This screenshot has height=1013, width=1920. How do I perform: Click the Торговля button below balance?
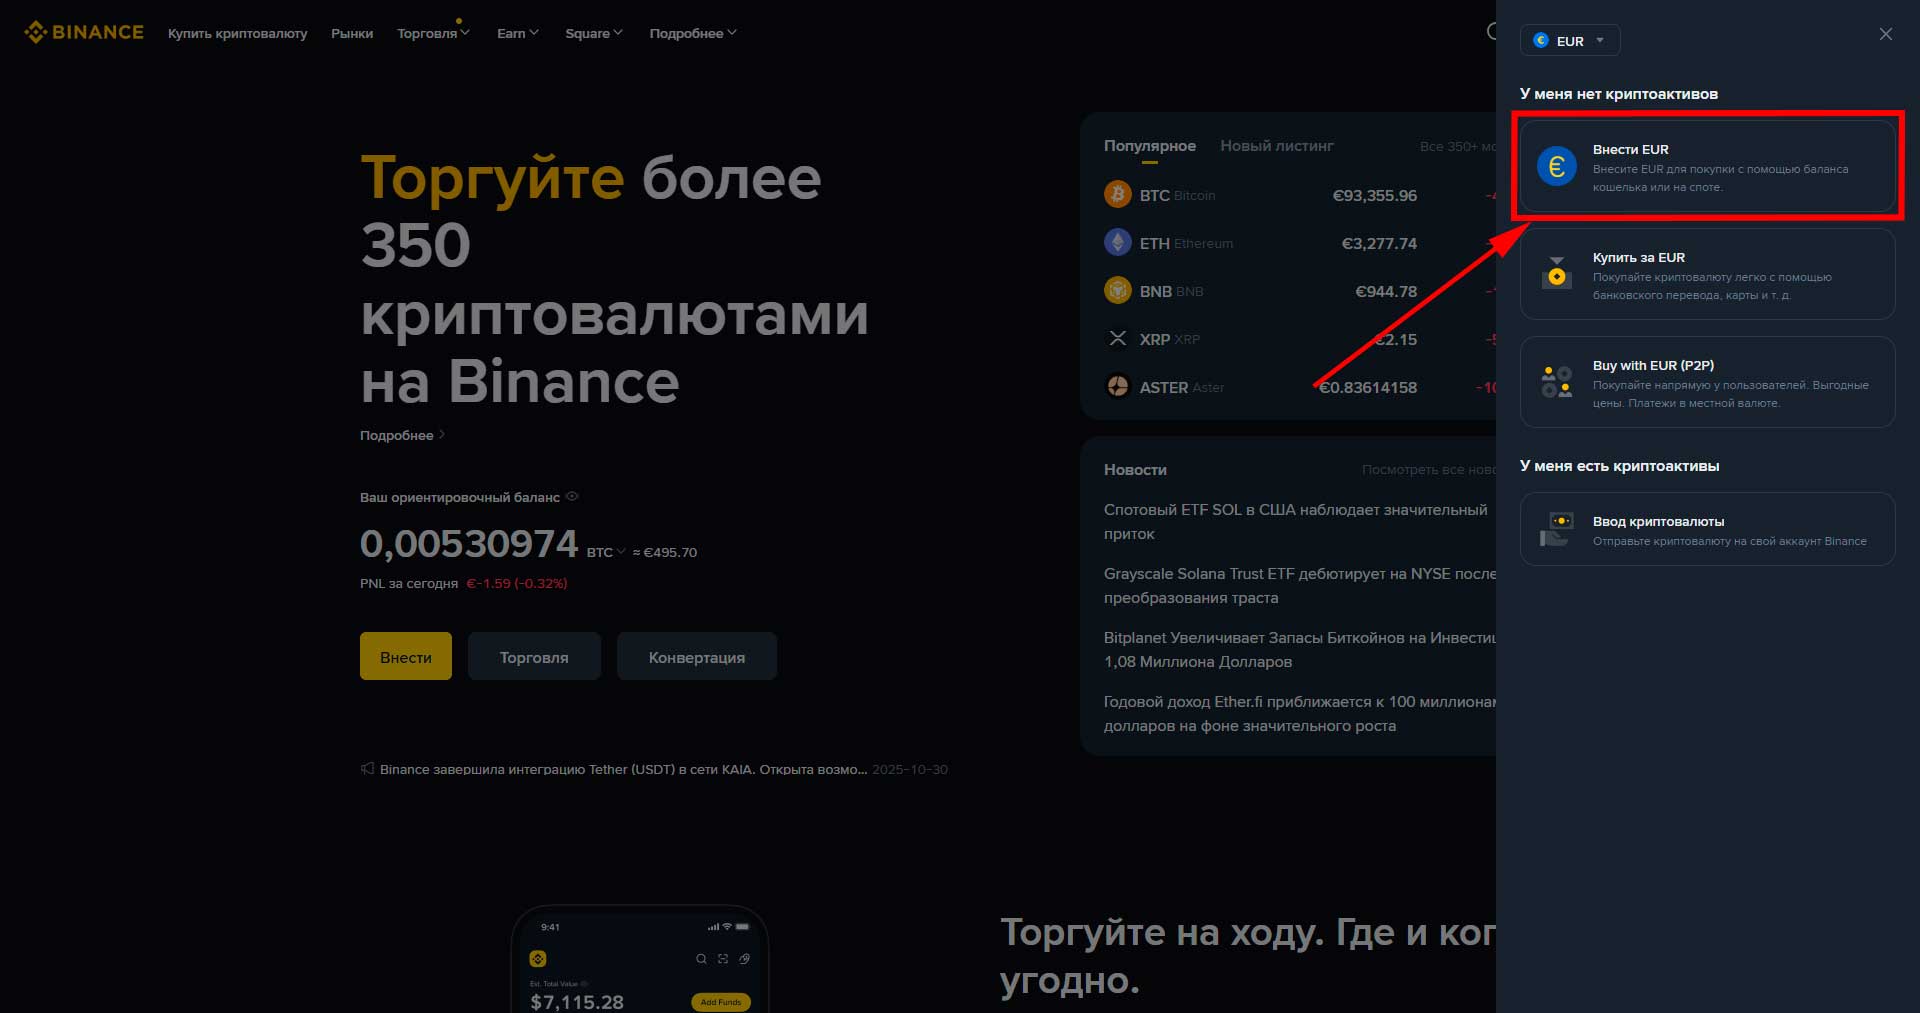(x=534, y=656)
